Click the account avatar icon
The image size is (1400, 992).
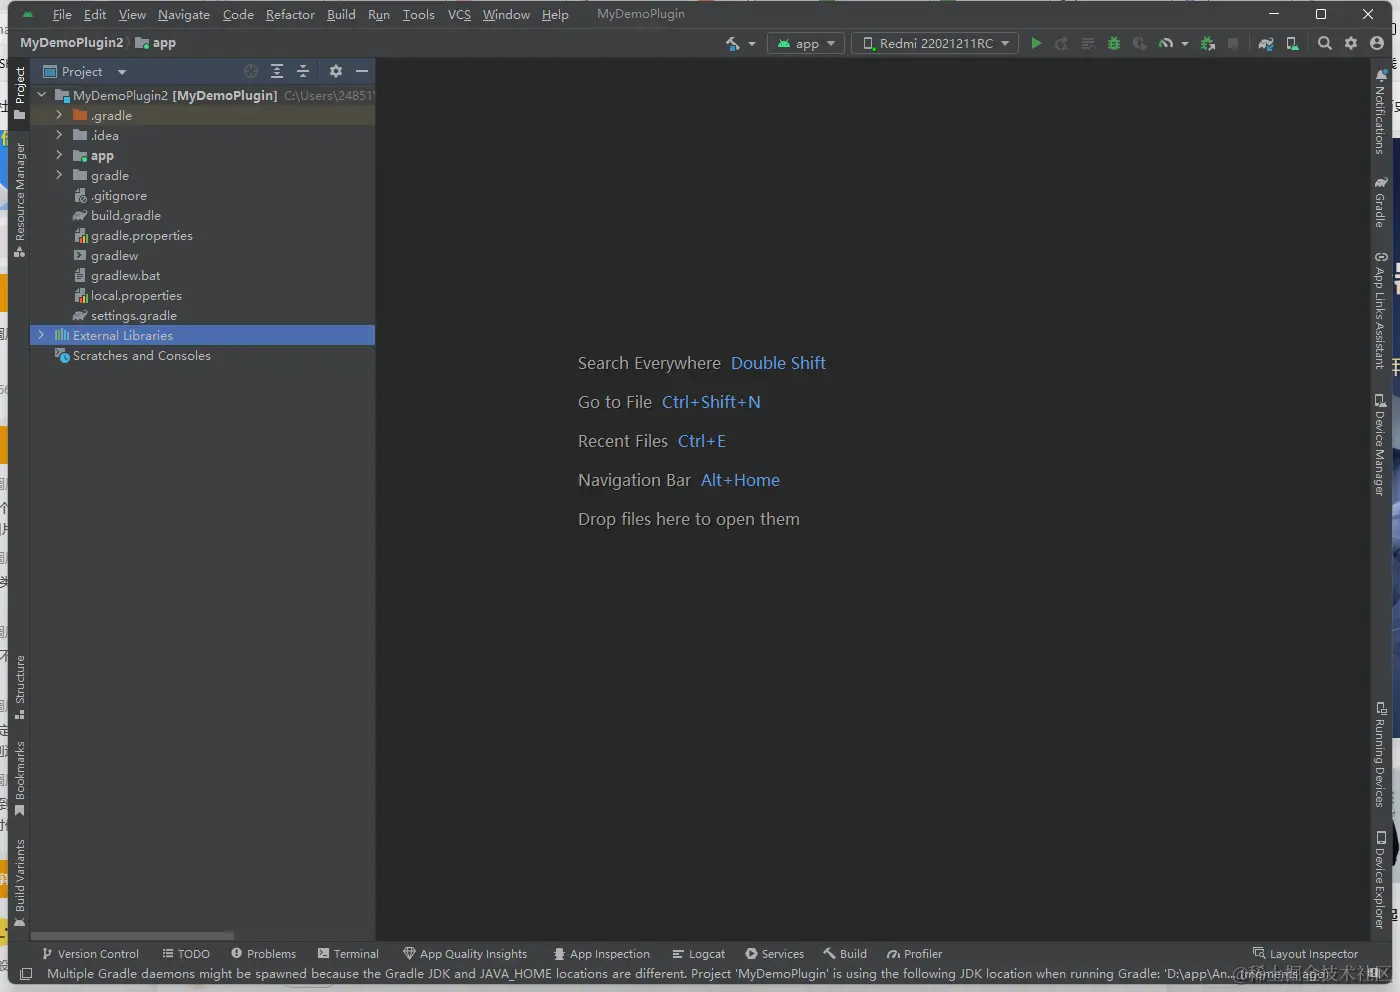[1377, 43]
